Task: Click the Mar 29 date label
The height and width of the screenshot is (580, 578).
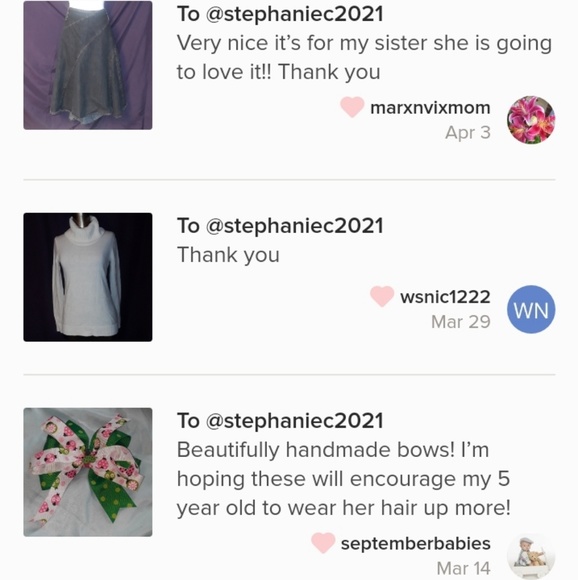Action: click(x=461, y=322)
